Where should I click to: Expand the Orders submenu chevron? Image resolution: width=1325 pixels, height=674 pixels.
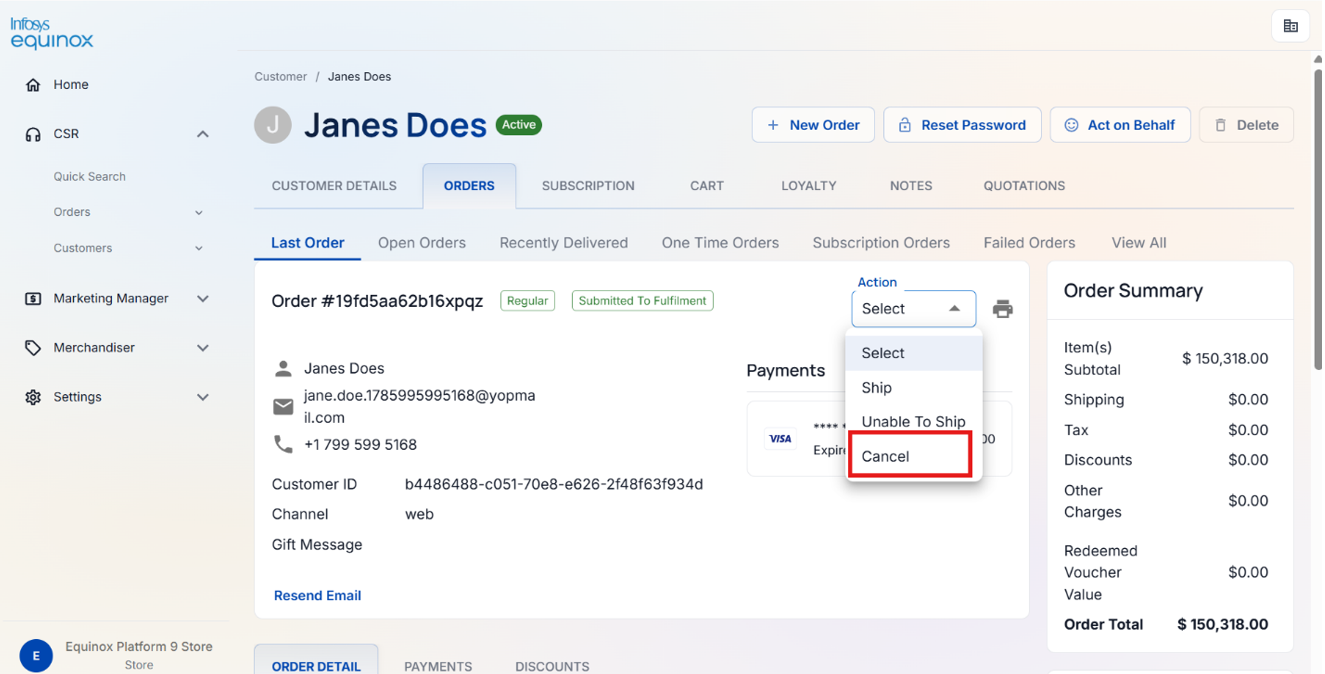click(x=199, y=213)
